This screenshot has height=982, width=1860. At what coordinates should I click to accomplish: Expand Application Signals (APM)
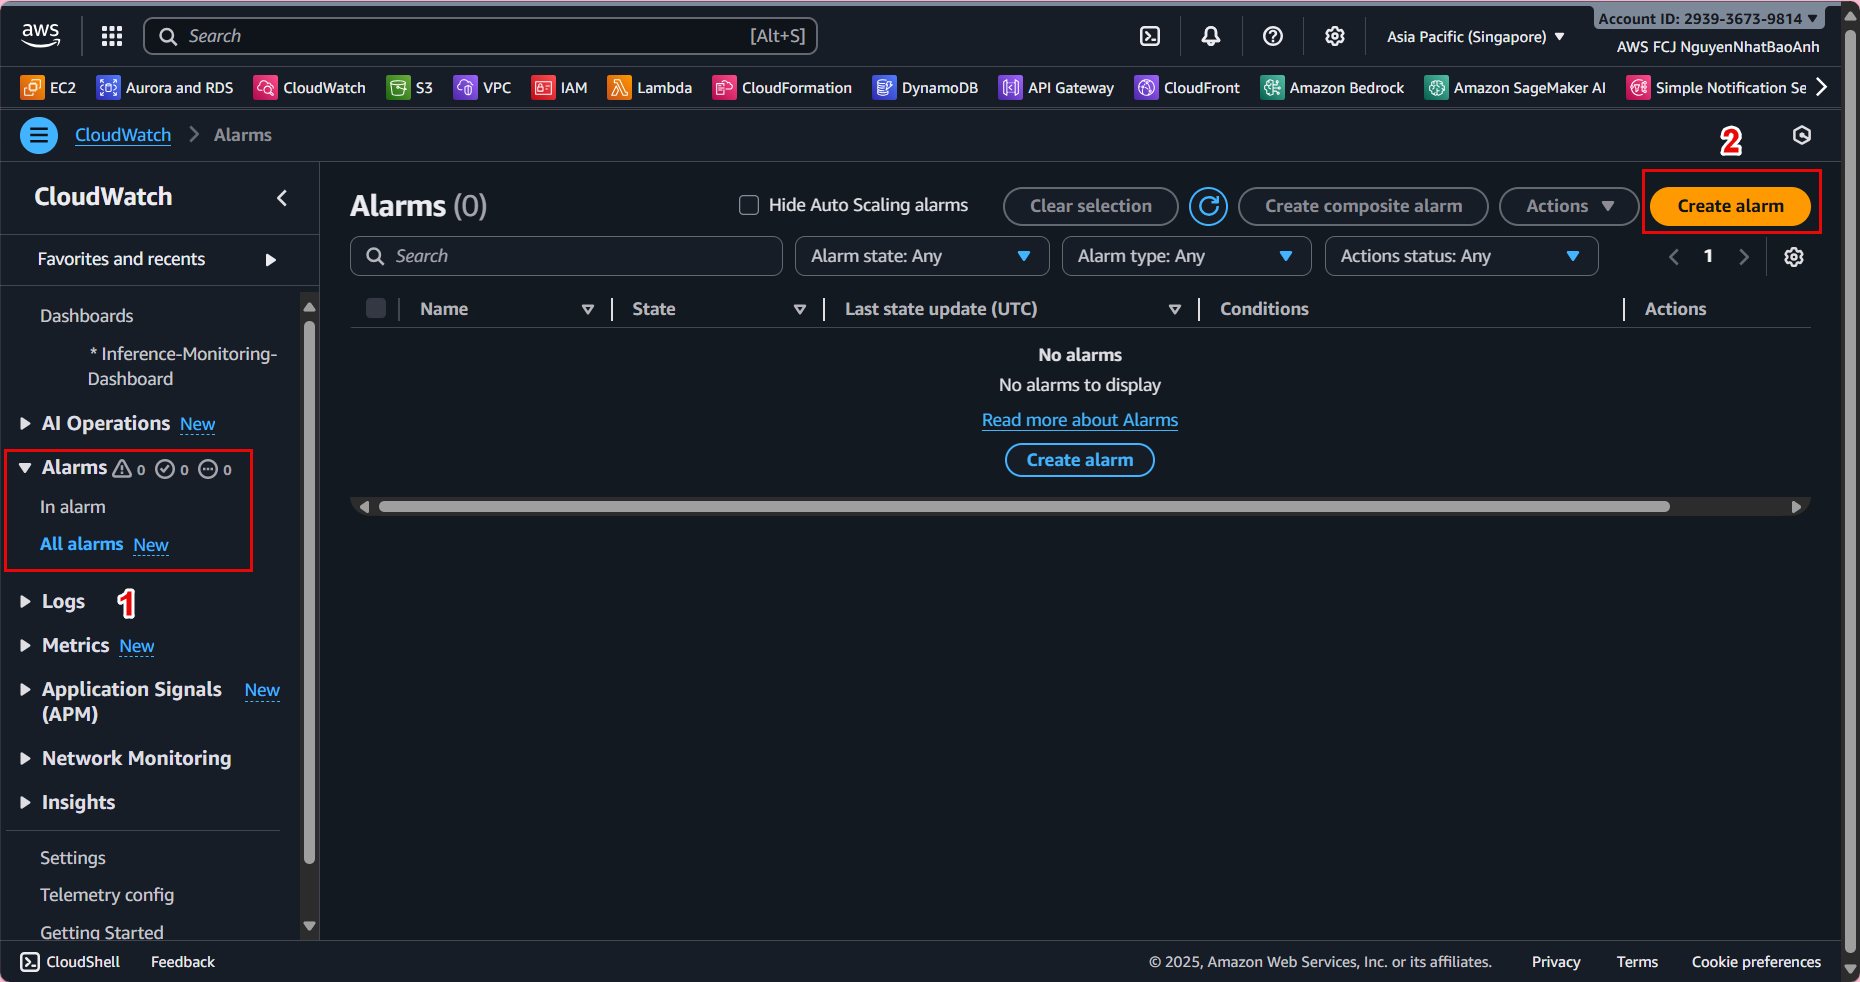pyautogui.click(x=25, y=689)
